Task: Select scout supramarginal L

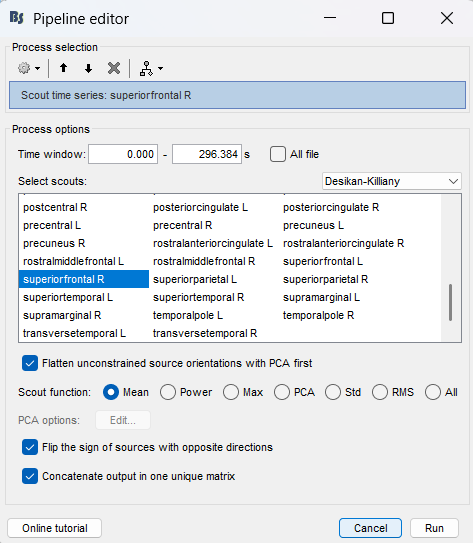Action: click(x=321, y=297)
